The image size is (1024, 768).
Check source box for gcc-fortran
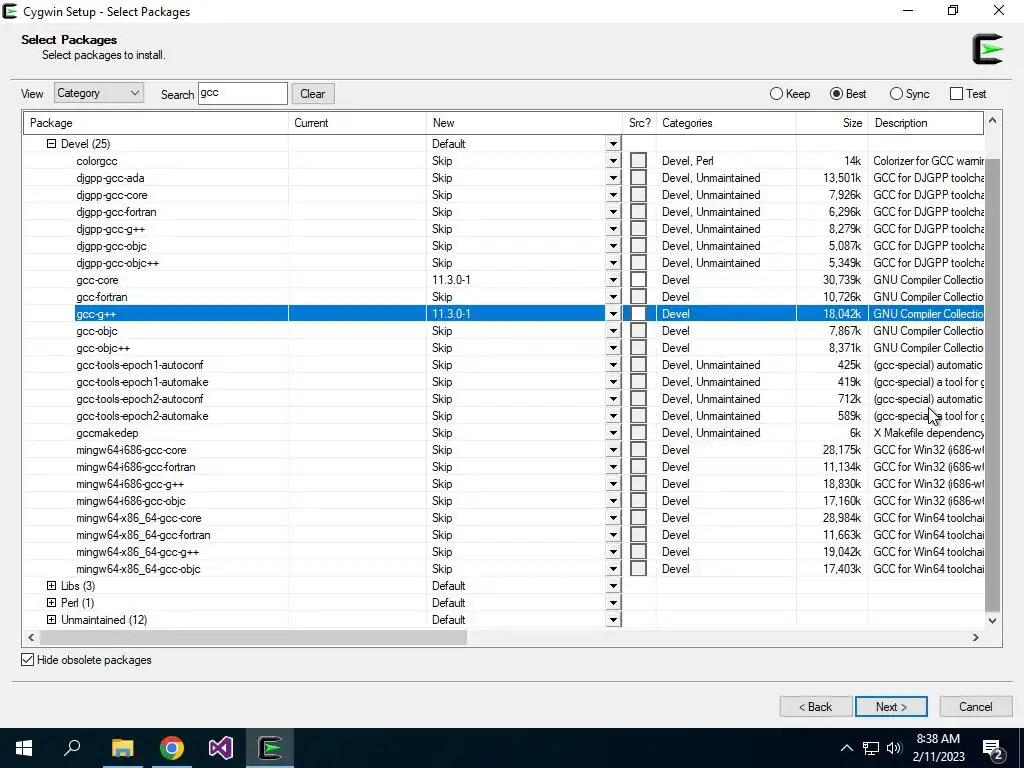(638, 296)
